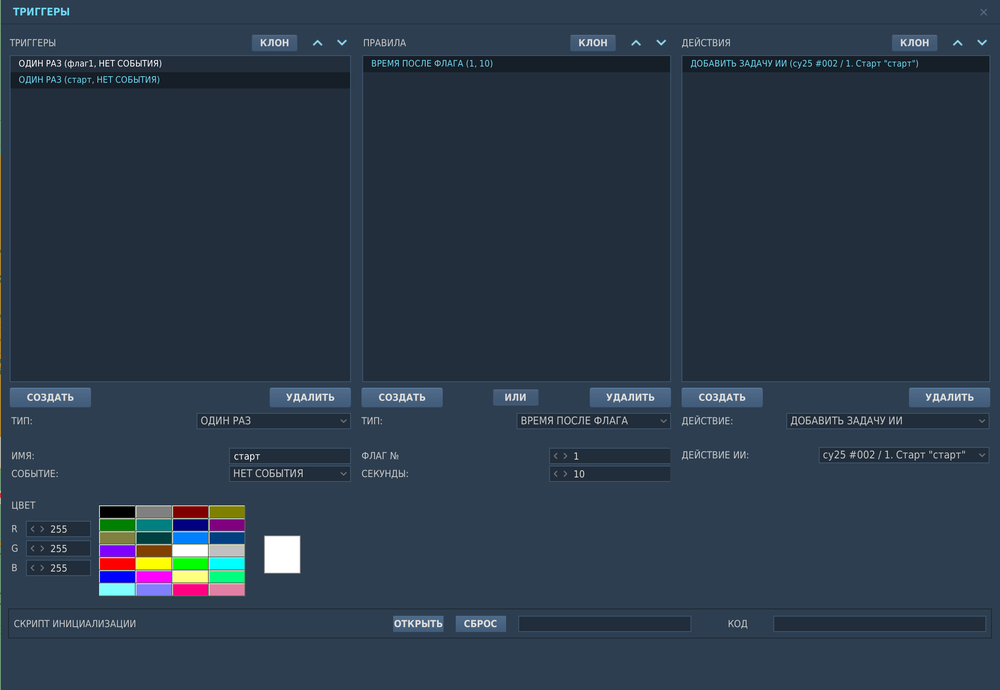This screenshot has height=690, width=1000.
Task: Click the КОД input field
Action: pos(879,624)
